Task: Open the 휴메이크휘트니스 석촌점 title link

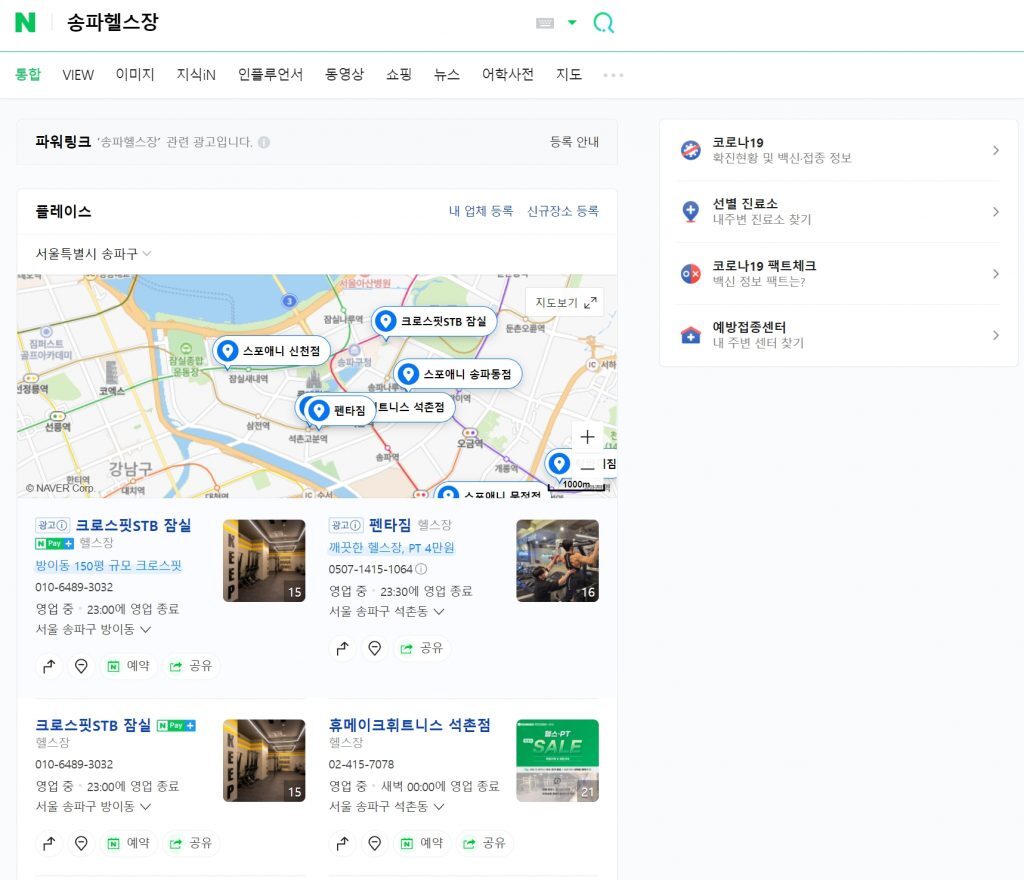Action: click(409, 725)
